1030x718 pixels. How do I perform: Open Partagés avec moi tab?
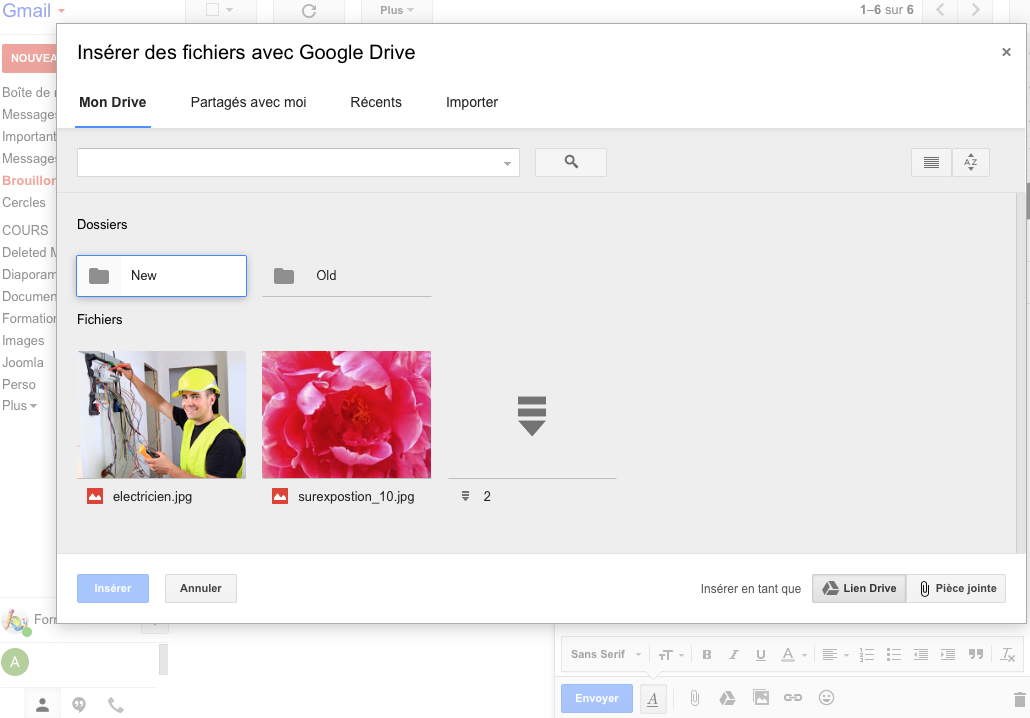pyautogui.click(x=248, y=102)
